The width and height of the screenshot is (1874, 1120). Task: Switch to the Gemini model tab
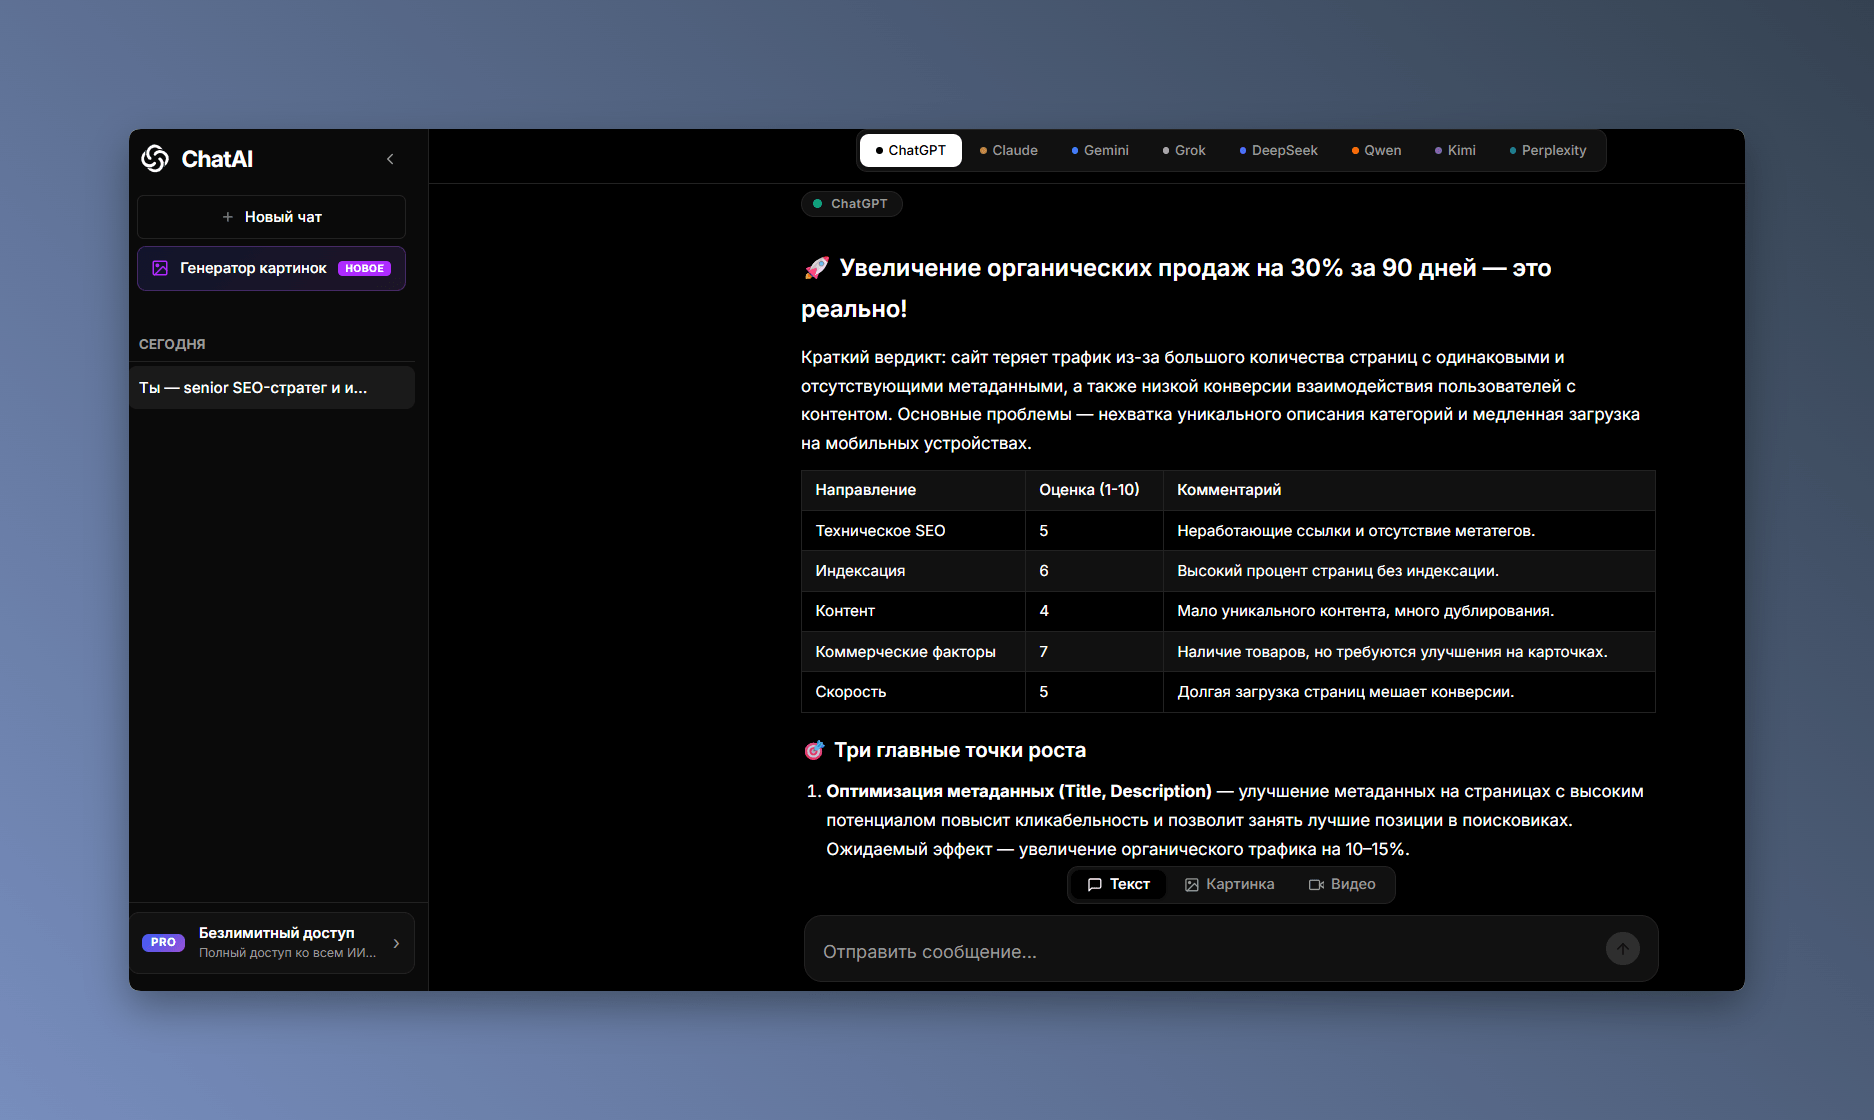tap(1100, 150)
